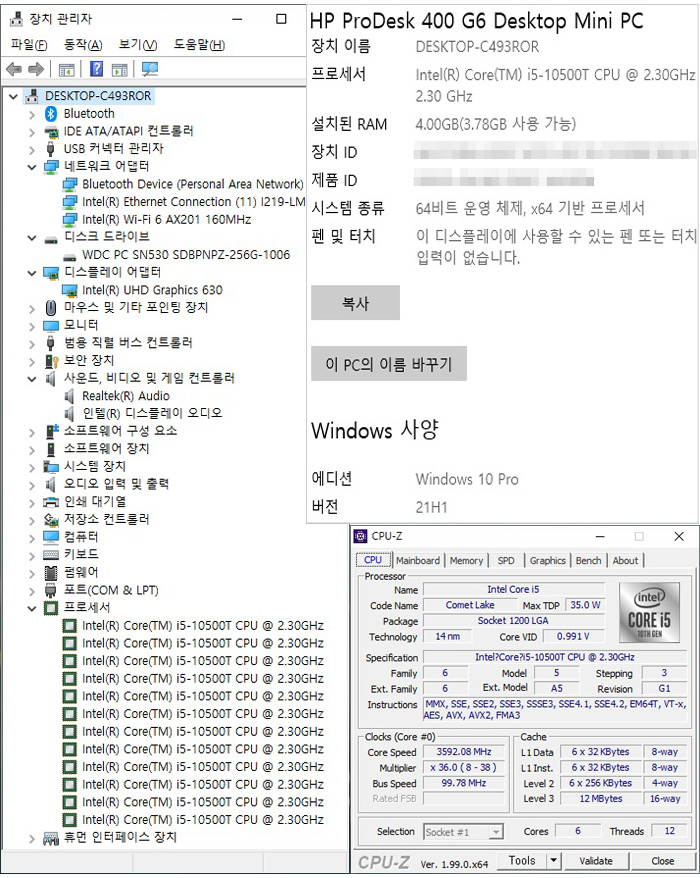Select Intel(R) UHD Graphics 630 adapter

point(152,290)
